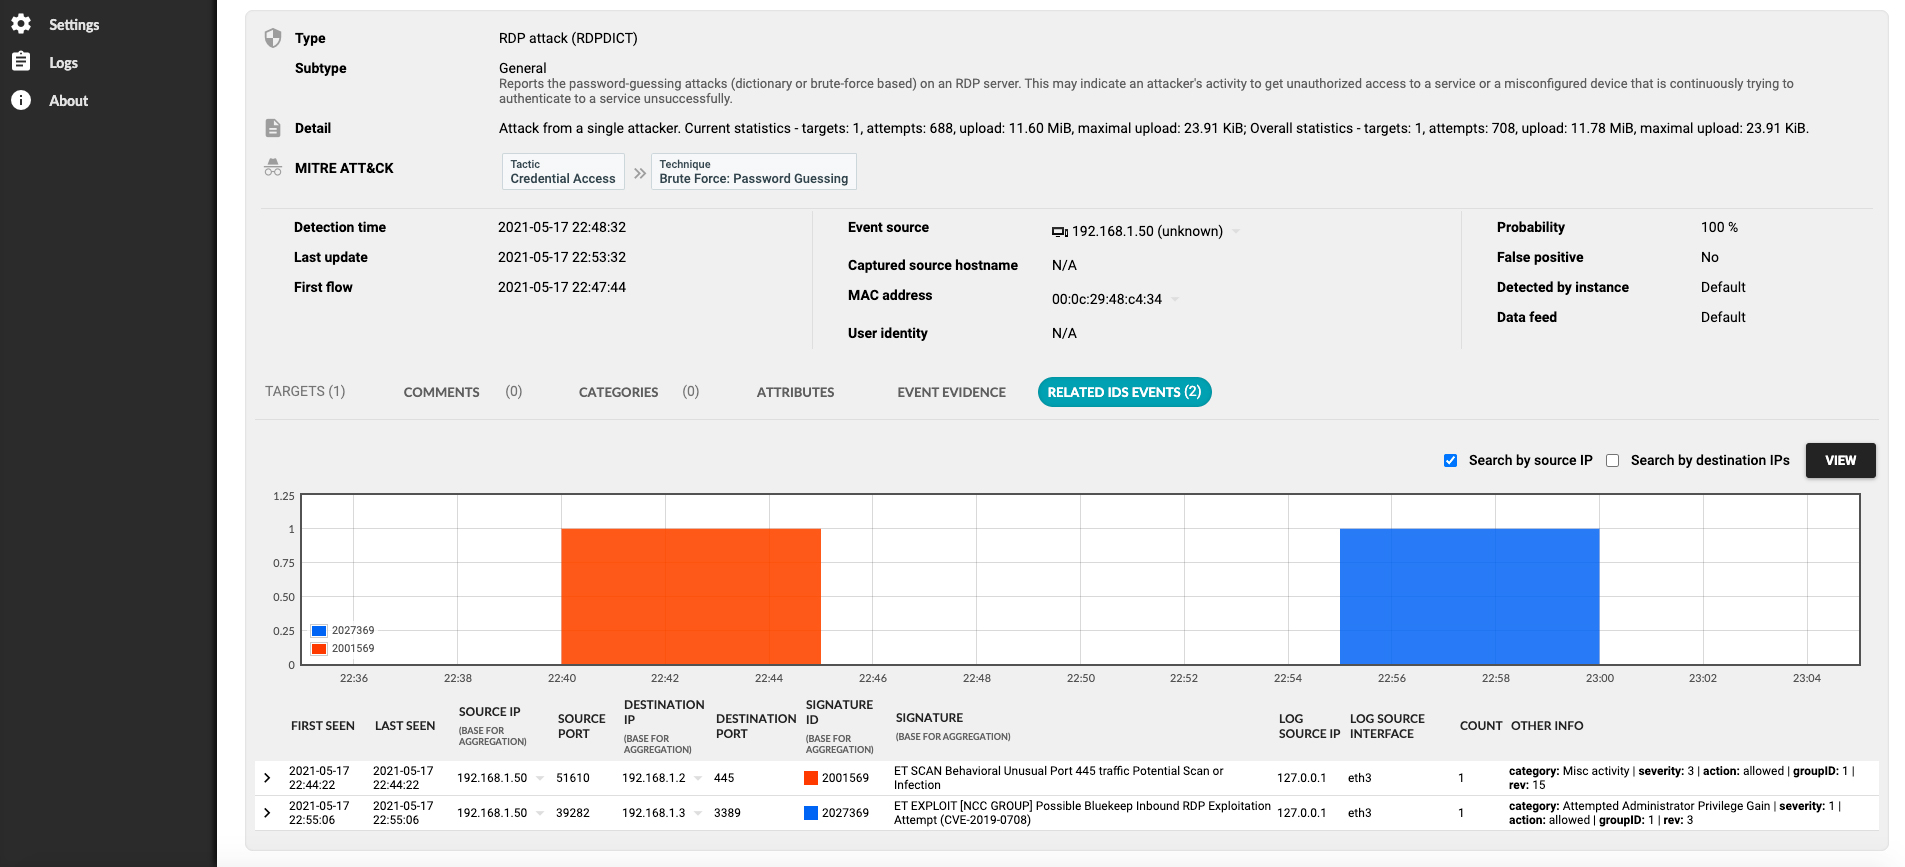Click the COUNT column header
1905x867 pixels.
click(1480, 726)
